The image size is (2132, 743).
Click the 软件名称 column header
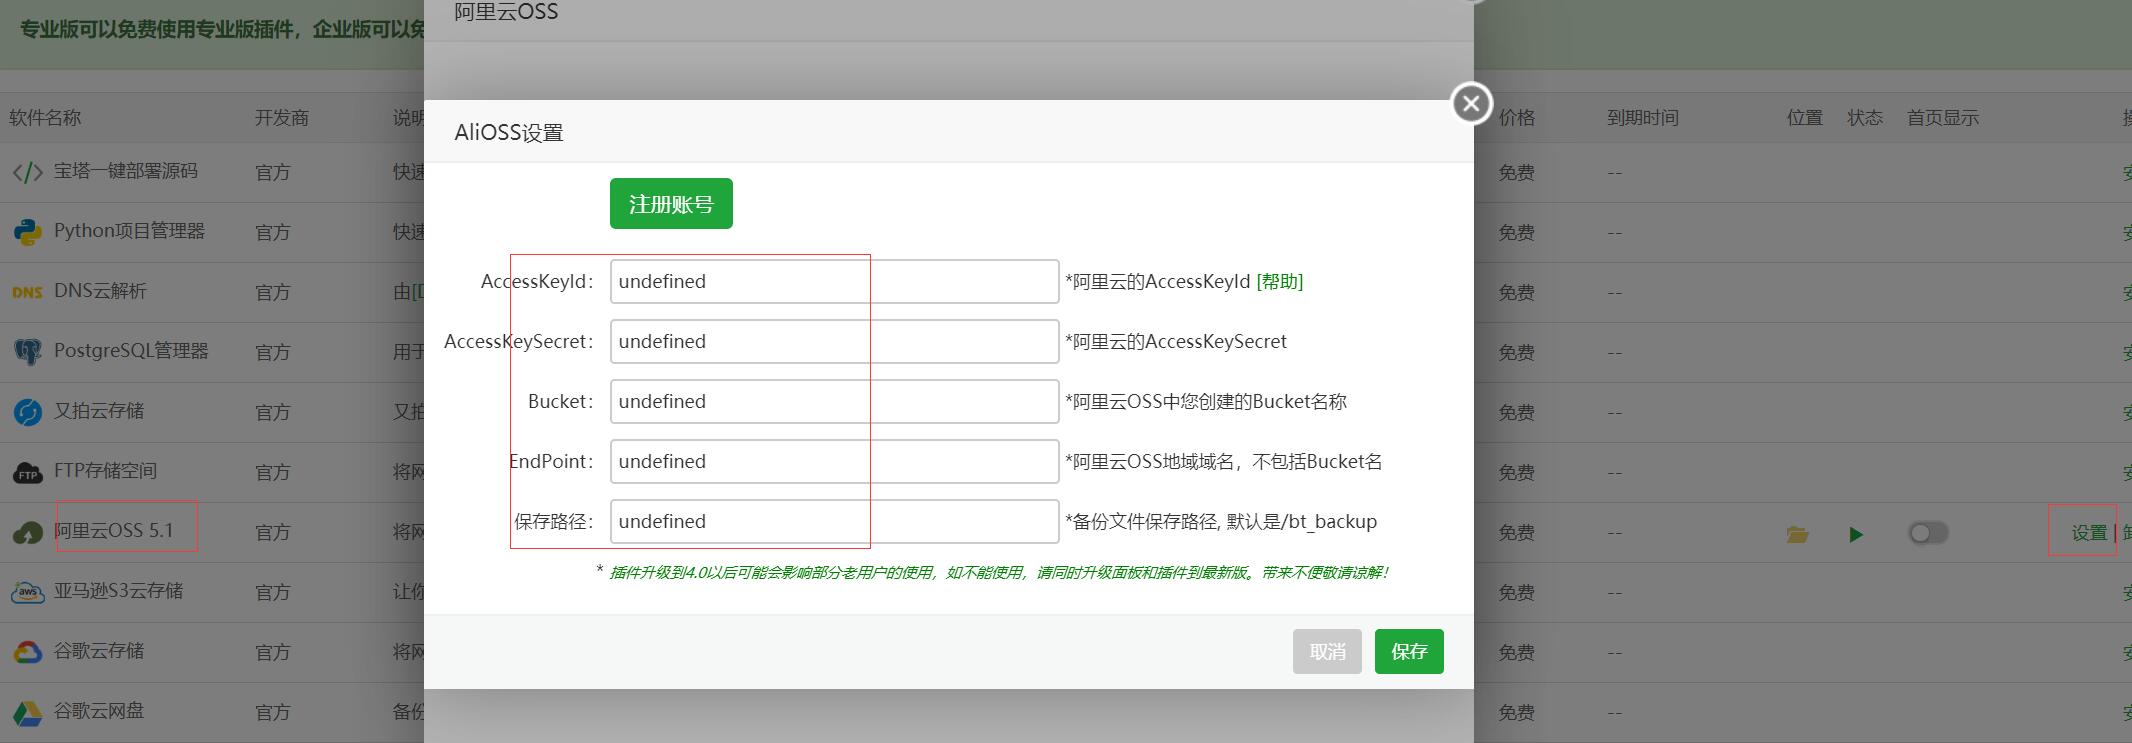(x=45, y=118)
